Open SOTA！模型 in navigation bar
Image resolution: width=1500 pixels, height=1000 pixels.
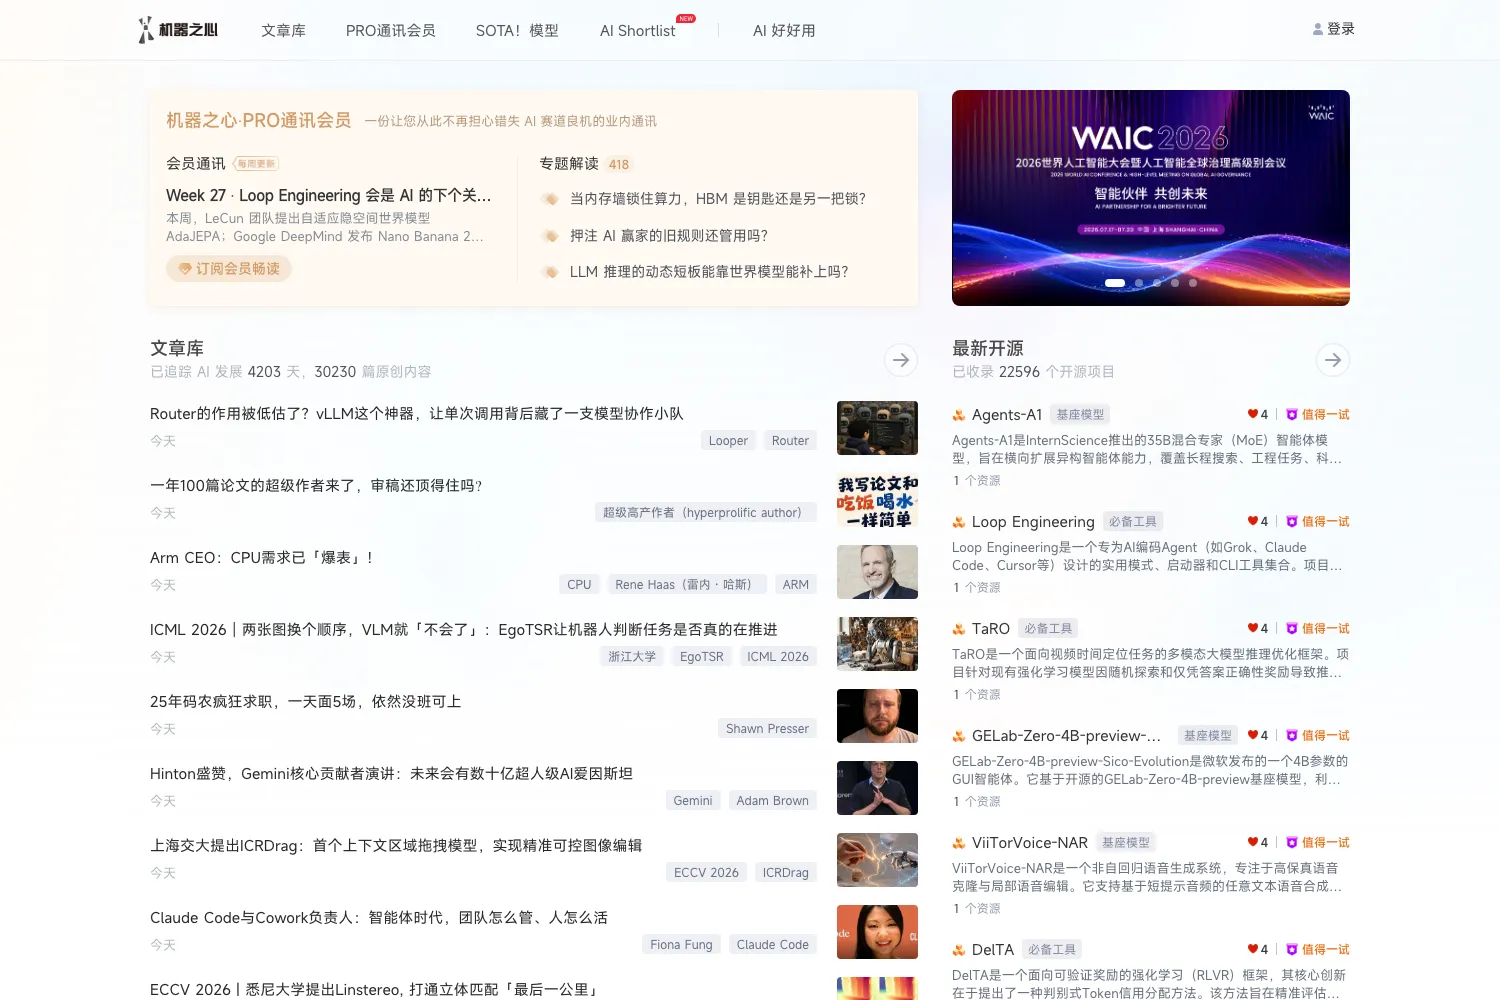click(517, 31)
